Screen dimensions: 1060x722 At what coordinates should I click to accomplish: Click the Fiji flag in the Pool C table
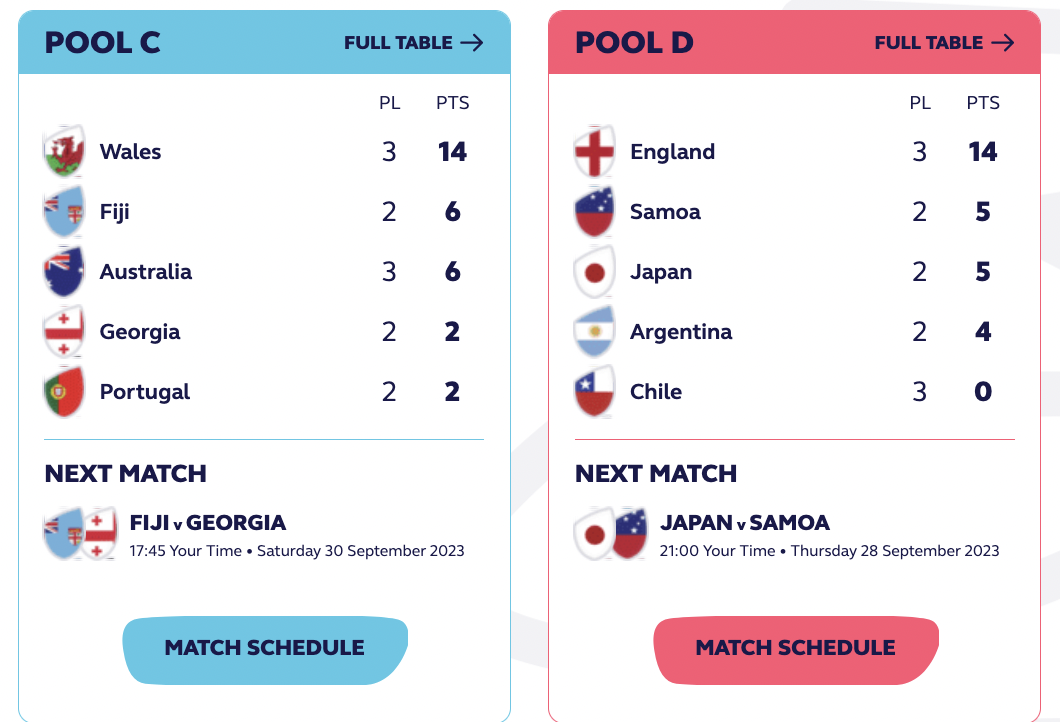[x=64, y=211]
